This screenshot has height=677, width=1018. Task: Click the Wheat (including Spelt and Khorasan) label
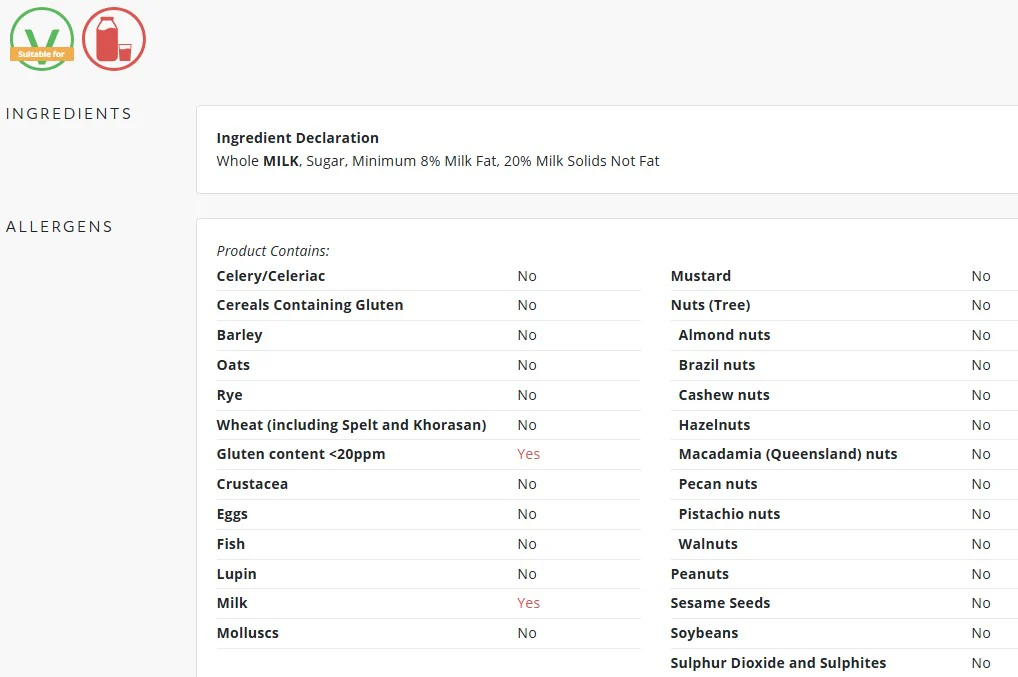tap(351, 425)
